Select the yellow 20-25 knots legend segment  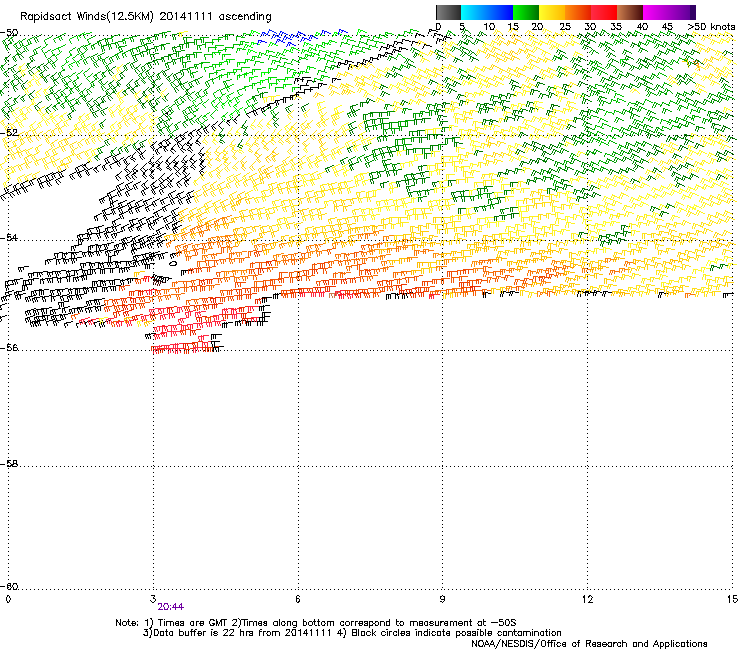[552, 12]
